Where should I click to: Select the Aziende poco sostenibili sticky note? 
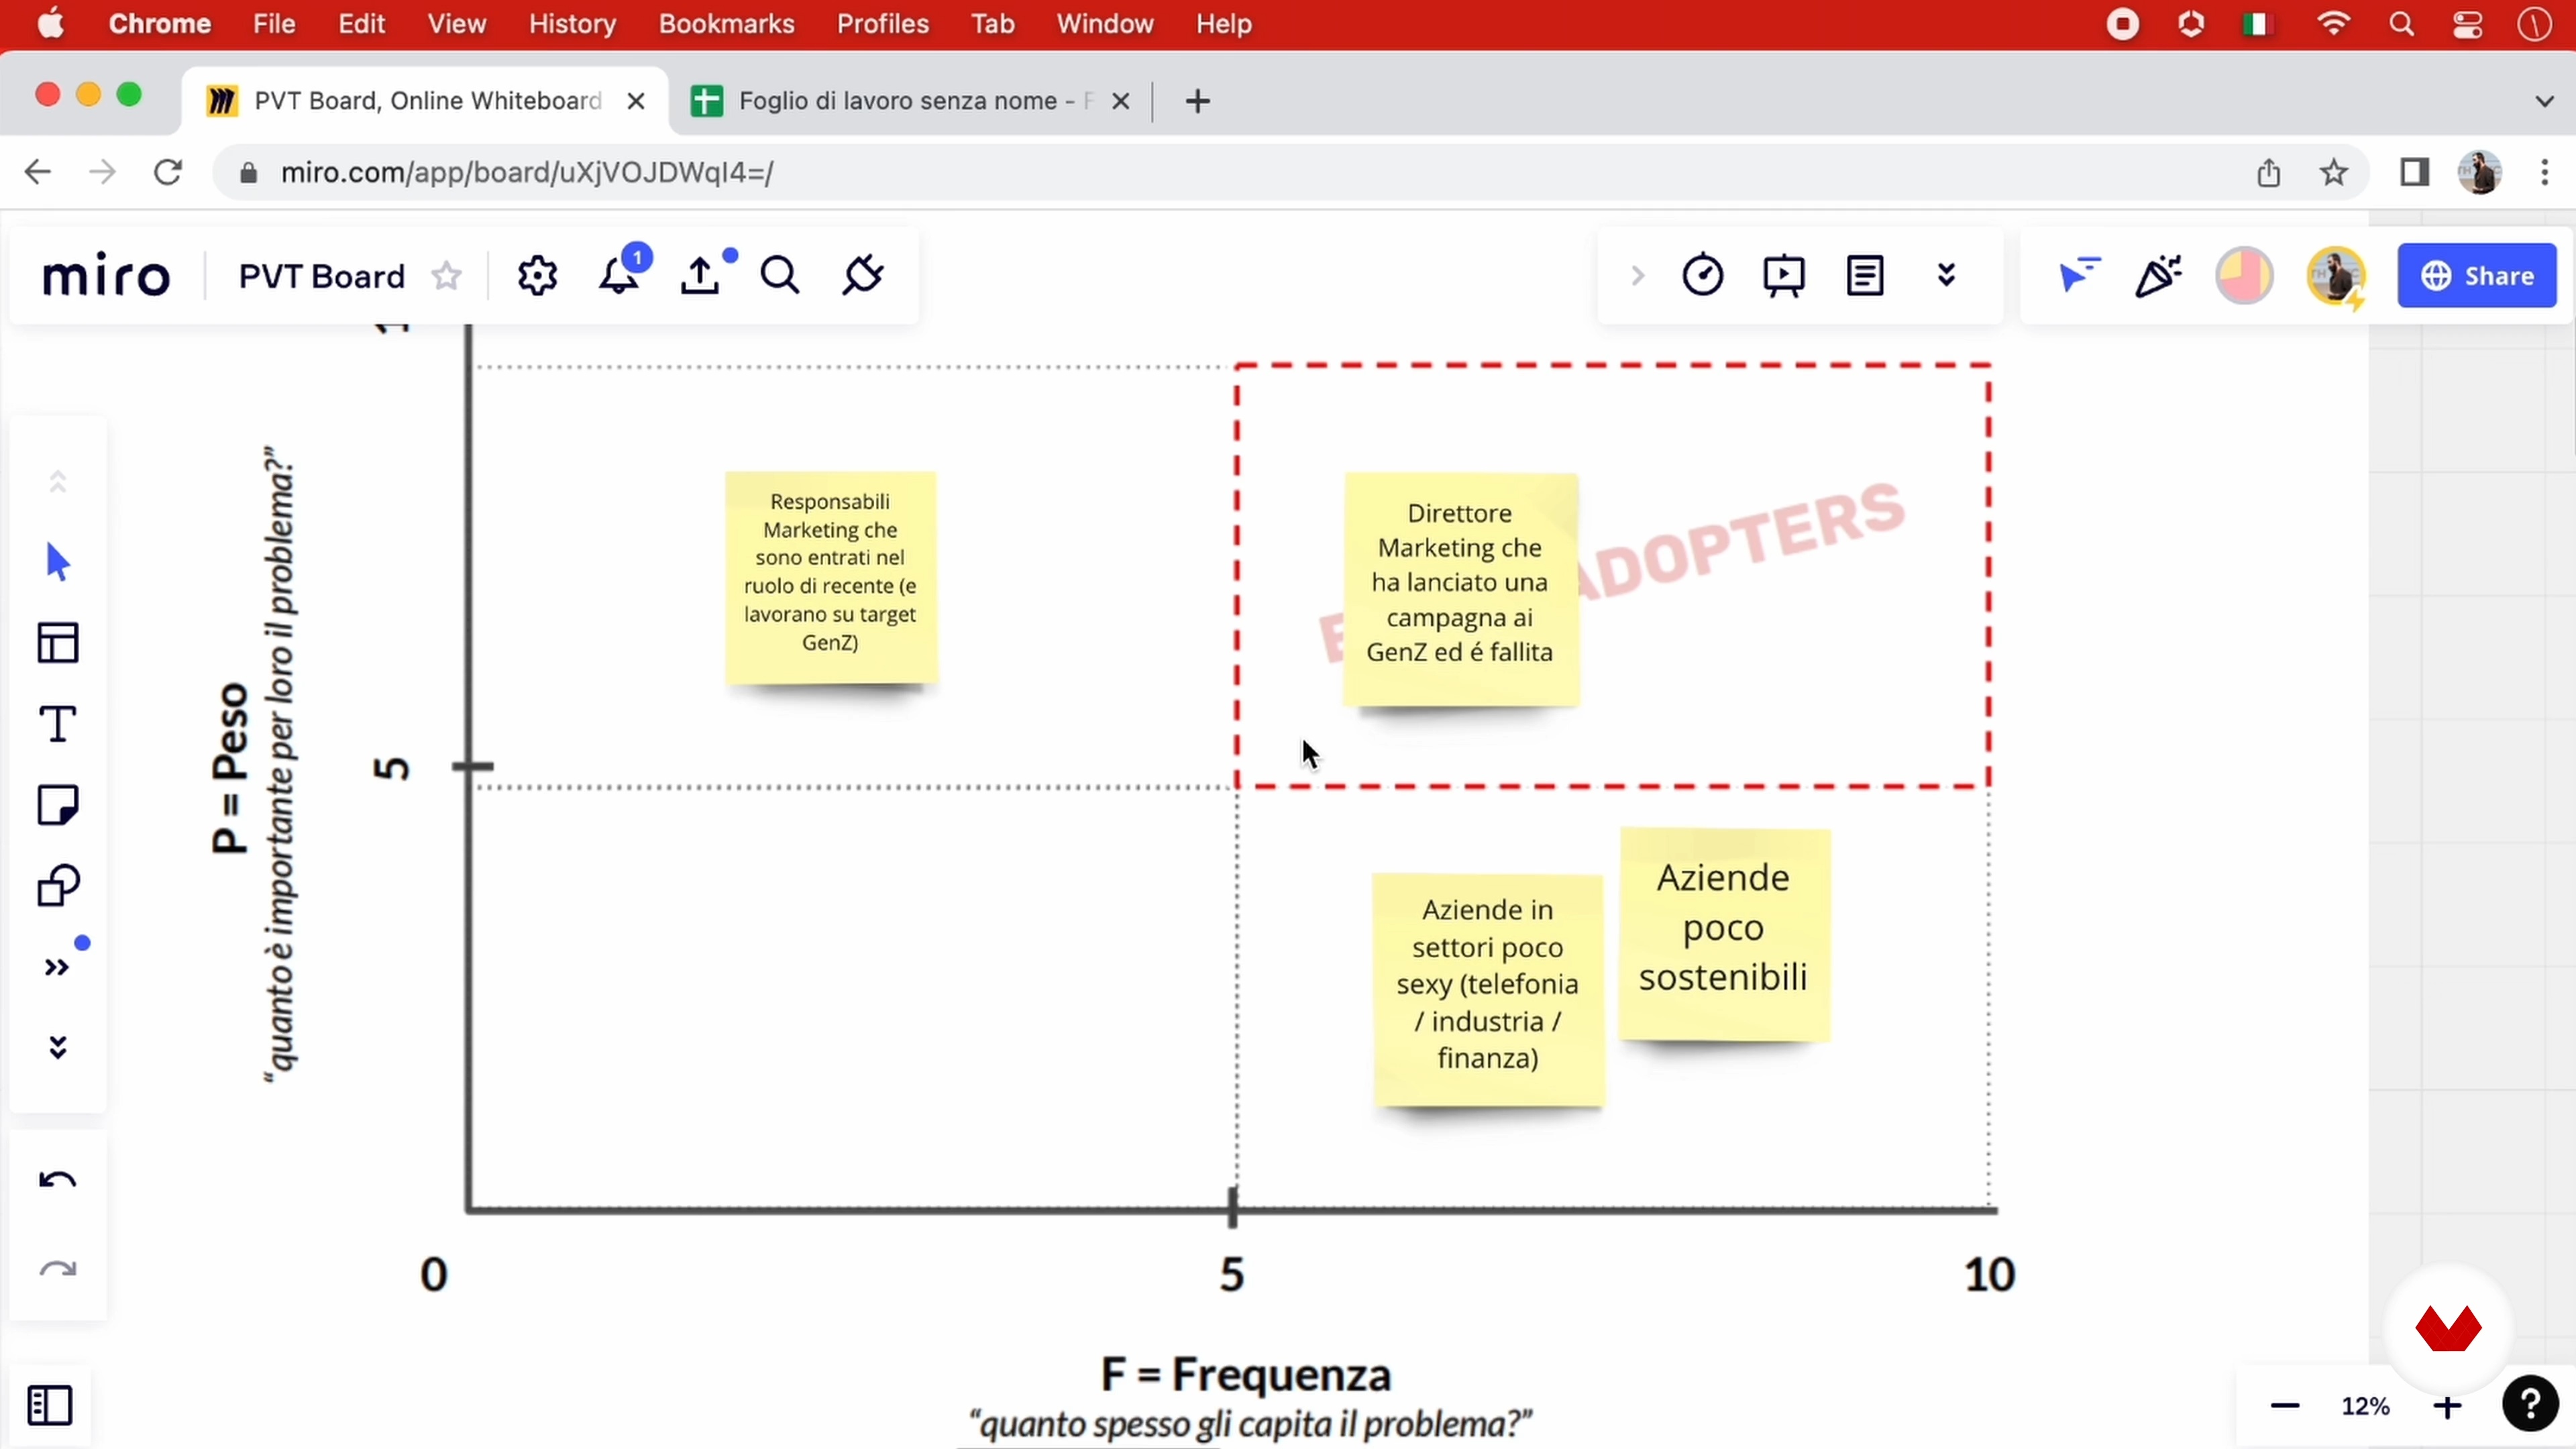tap(1724, 934)
